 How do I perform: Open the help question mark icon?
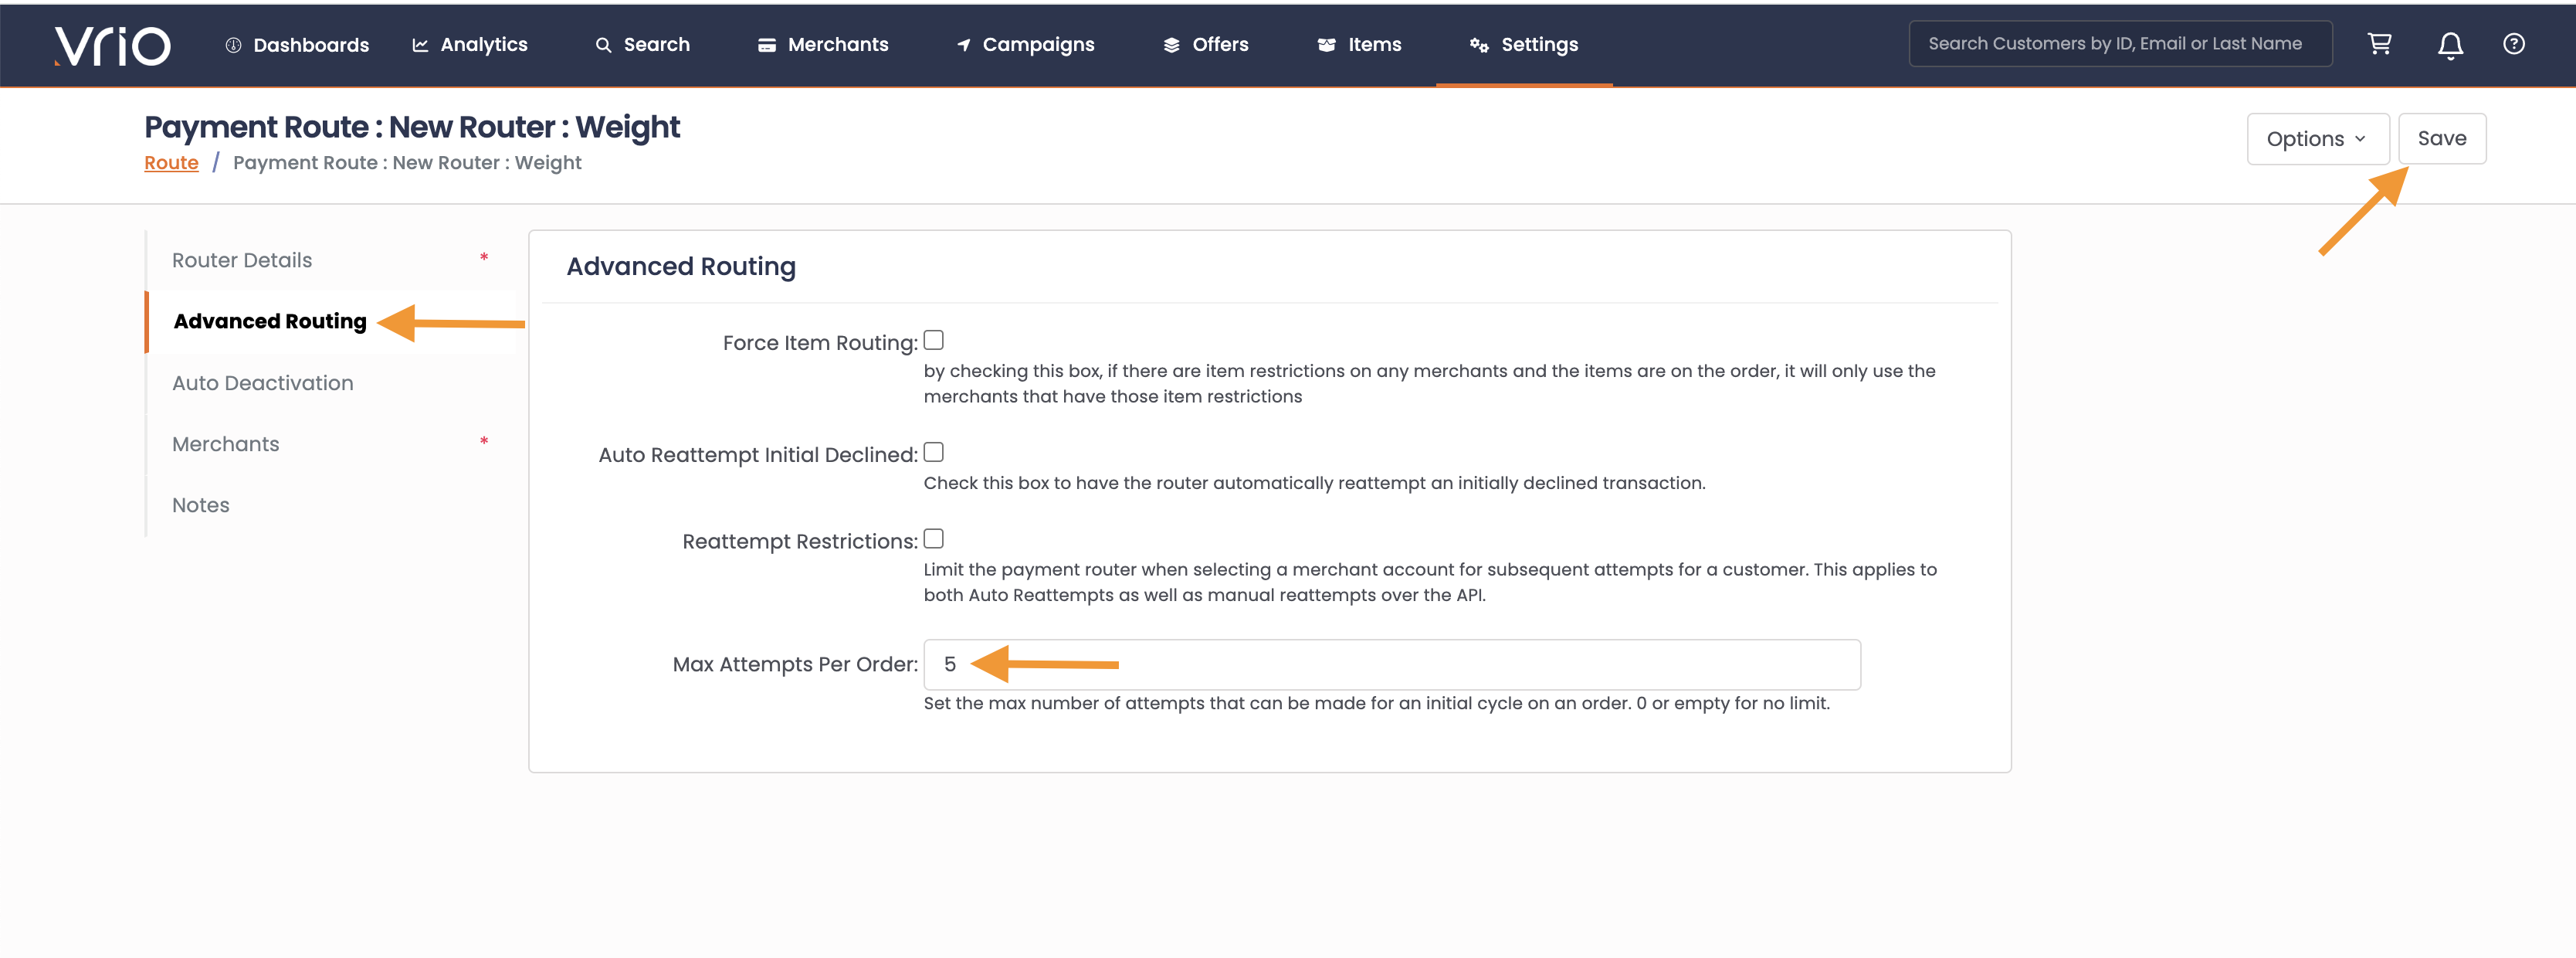[x=2513, y=44]
